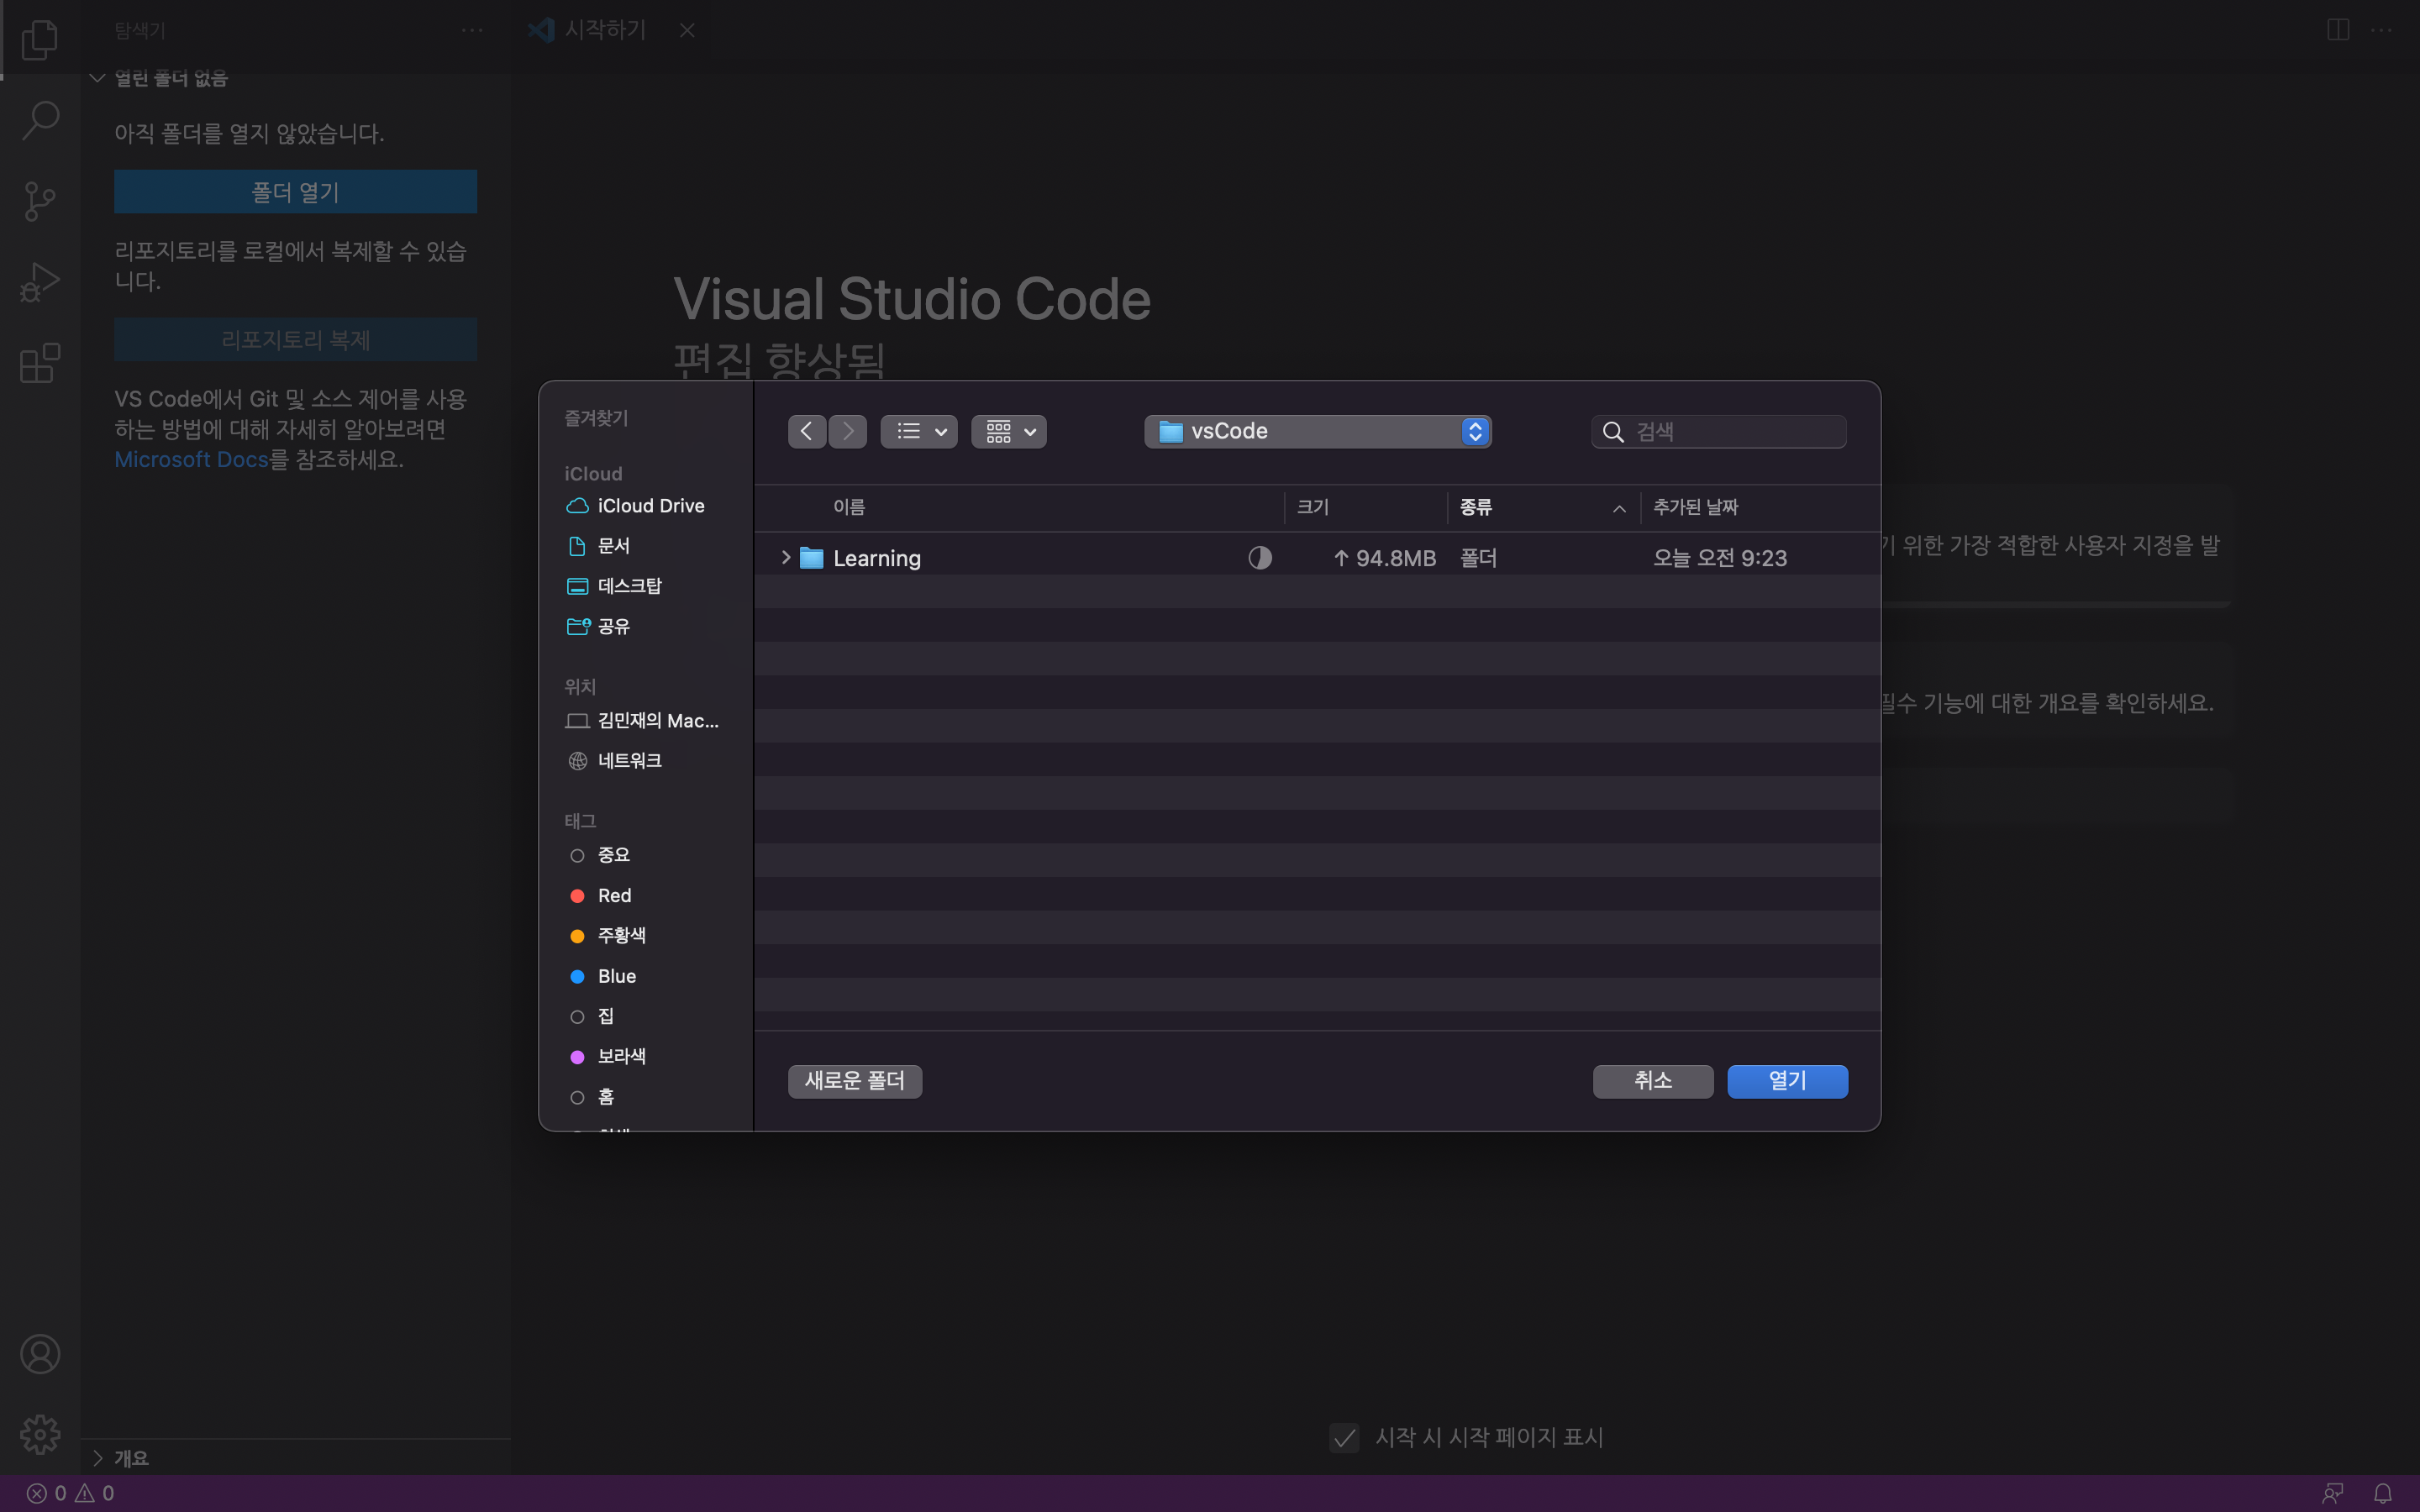Click the 새로운 폴더 button
Viewport: 2420px width, 1512px height.
[854, 1081]
